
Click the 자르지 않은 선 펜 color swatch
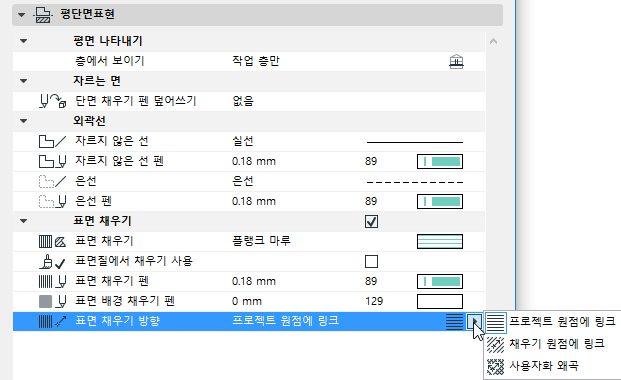pyautogui.click(x=440, y=161)
